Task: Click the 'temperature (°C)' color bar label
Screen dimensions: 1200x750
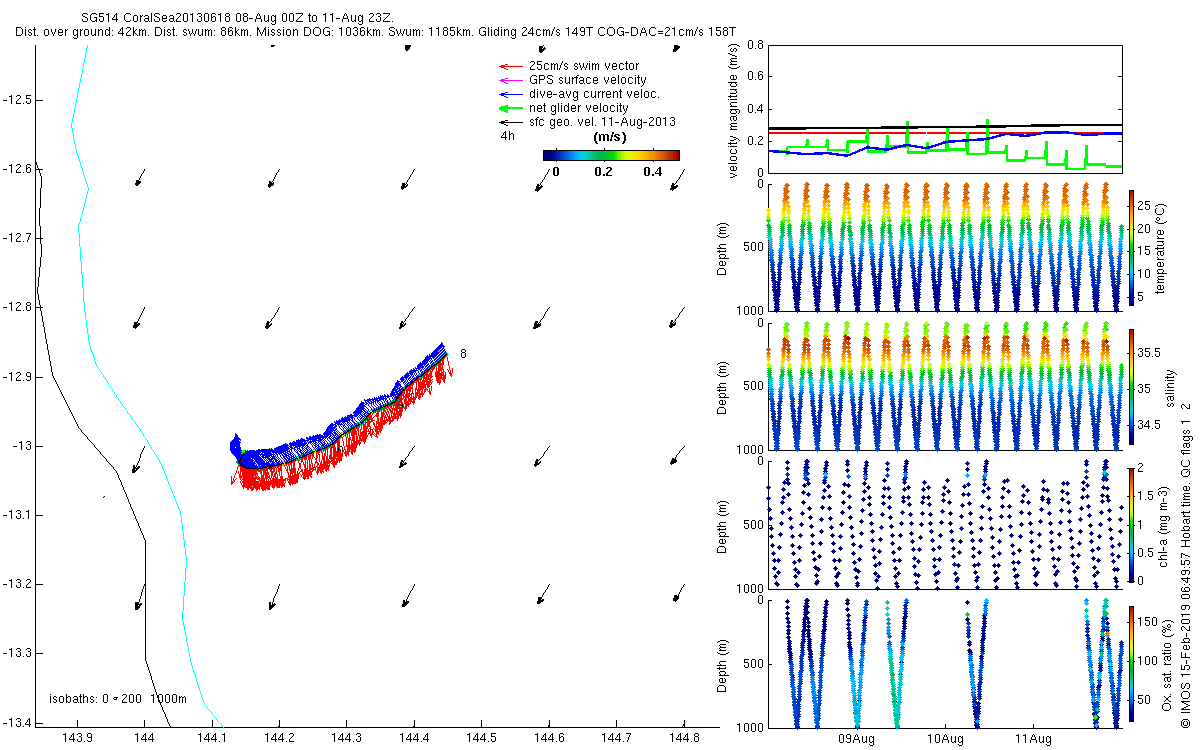Action: (1161, 247)
